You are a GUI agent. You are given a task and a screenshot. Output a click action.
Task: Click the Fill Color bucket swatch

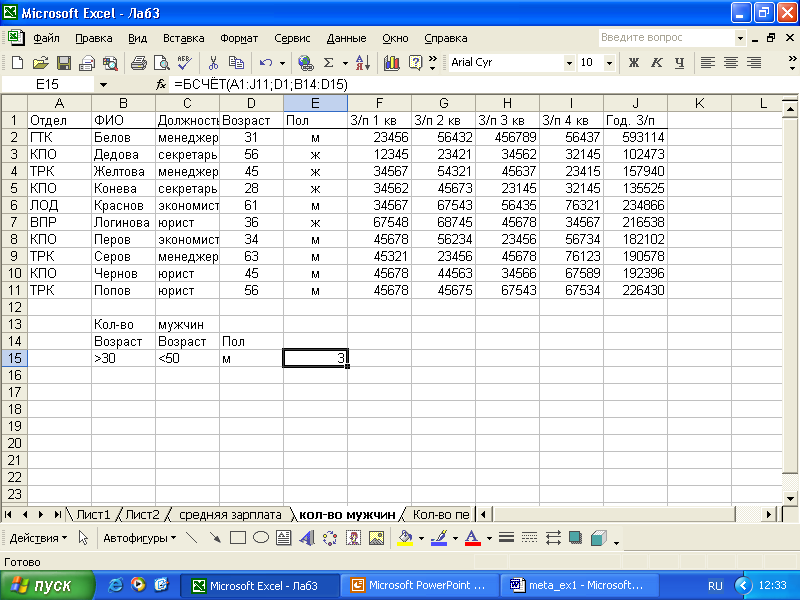coord(404,538)
